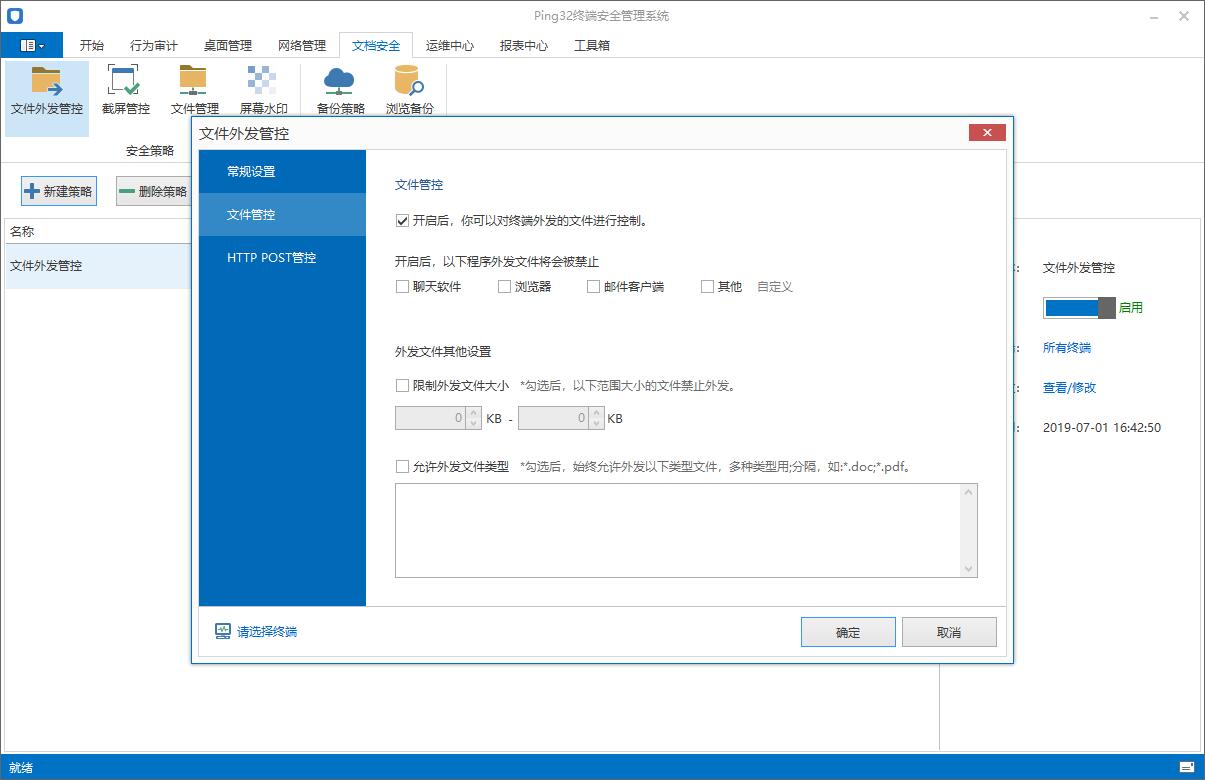Image resolution: width=1205 pixels, height=780 pixels.
Task: Increase the minimum file size stepper
Action: 474,412
